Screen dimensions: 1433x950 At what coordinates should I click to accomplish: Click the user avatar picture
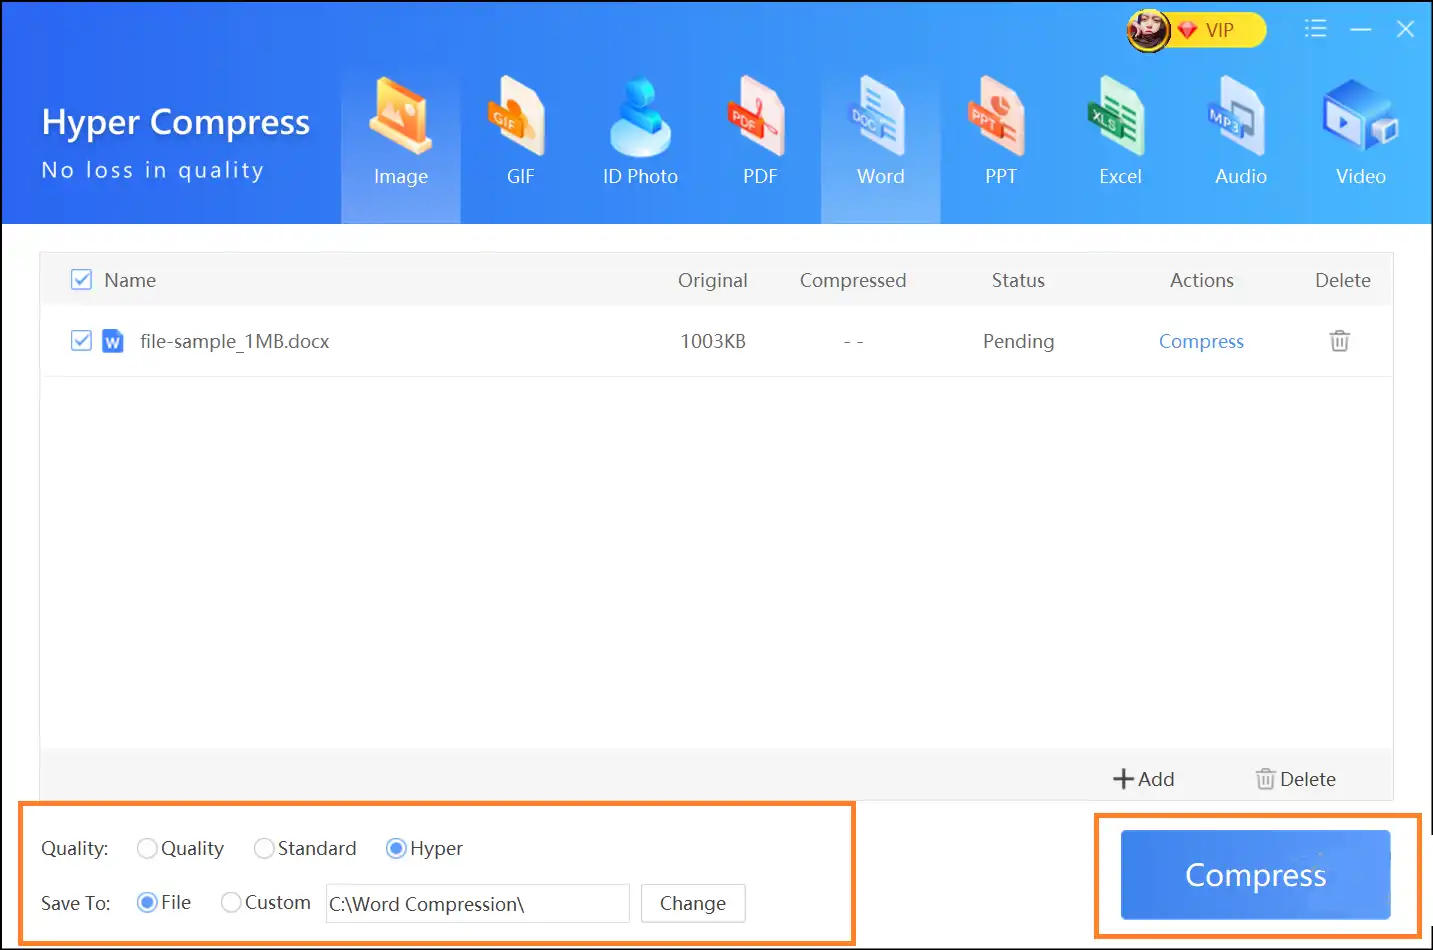click(x=1148, y=30)
